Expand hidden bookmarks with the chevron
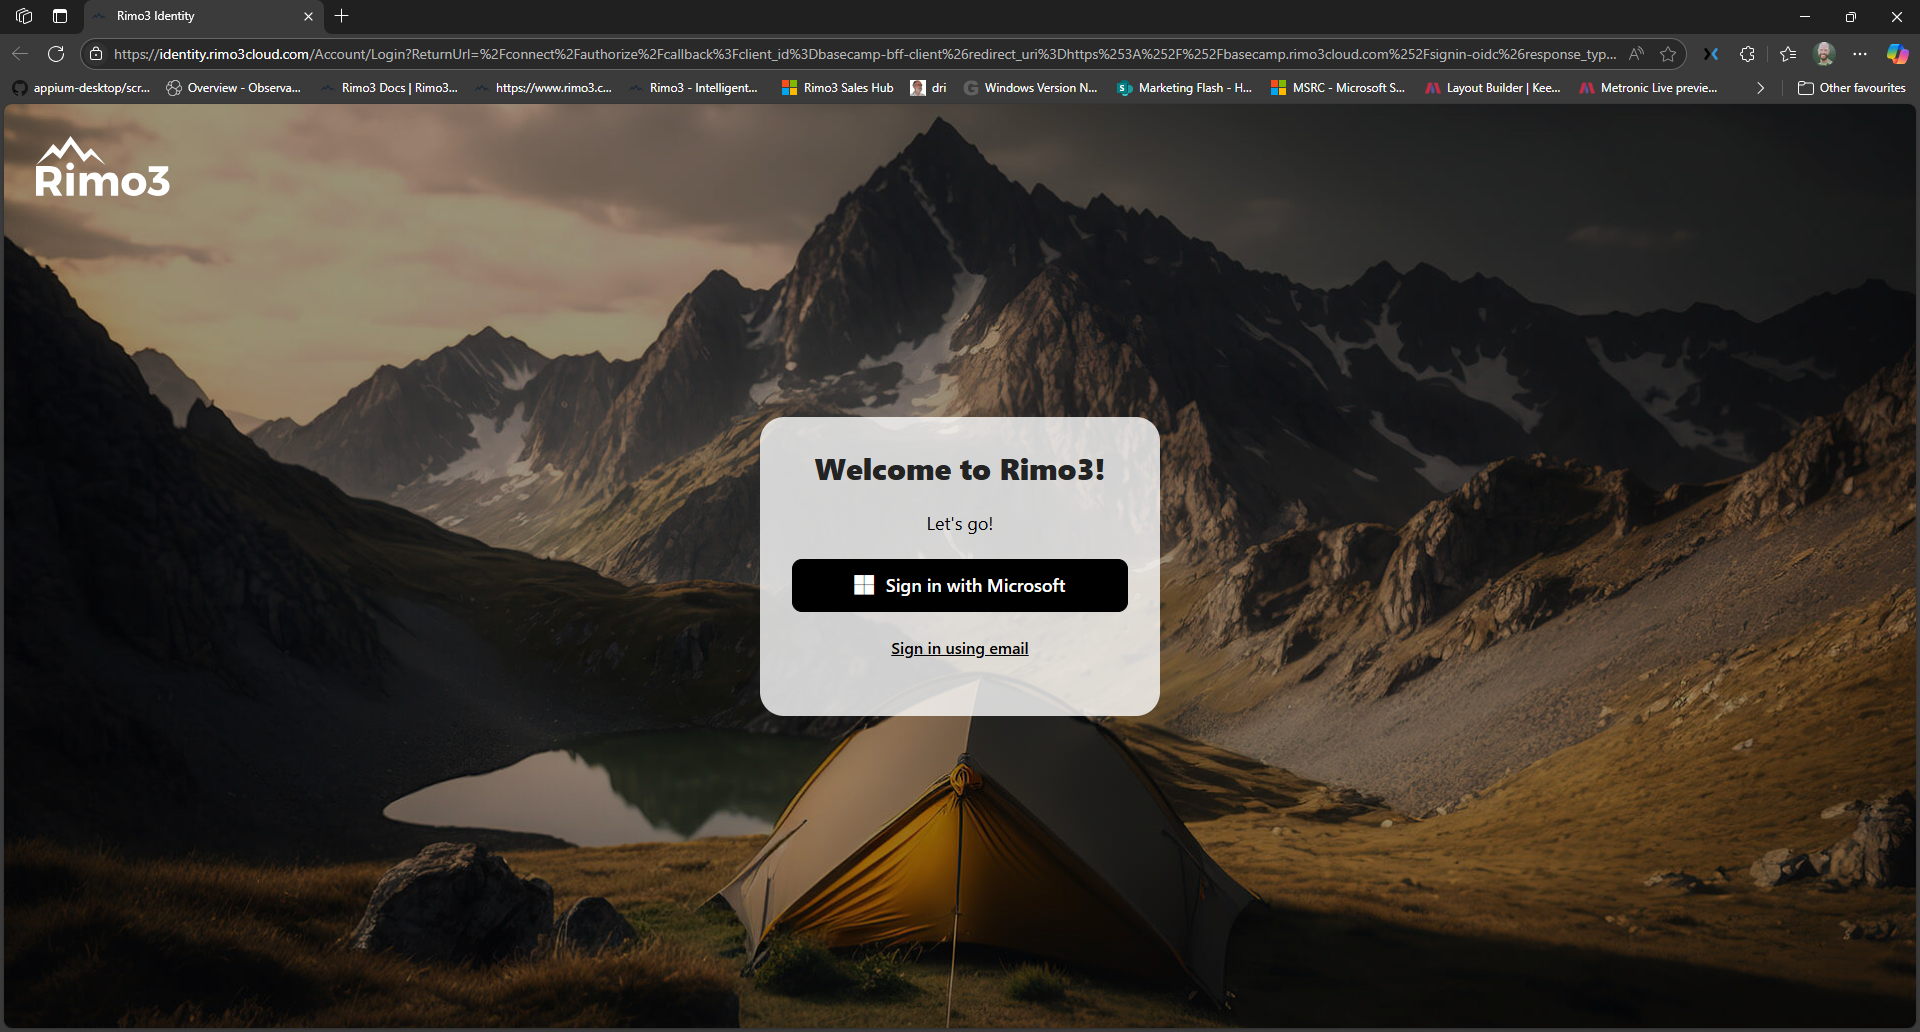The height and width of the screenshot is (1032, 1920). pos(1760,88)
